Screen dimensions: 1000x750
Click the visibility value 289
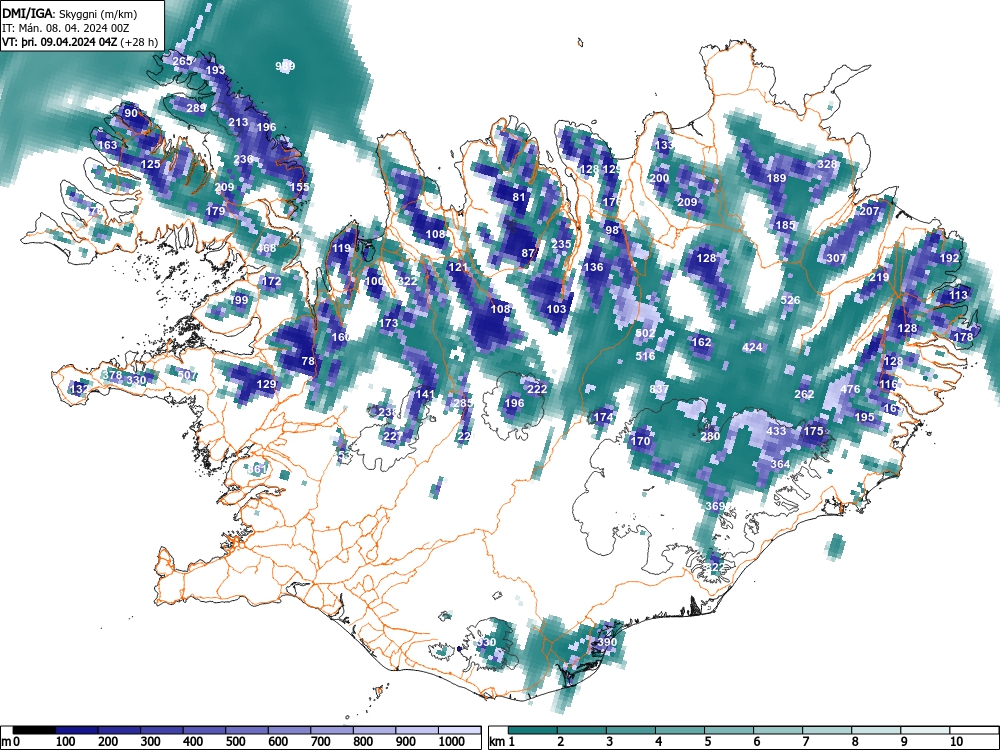[x=196, y=108]
